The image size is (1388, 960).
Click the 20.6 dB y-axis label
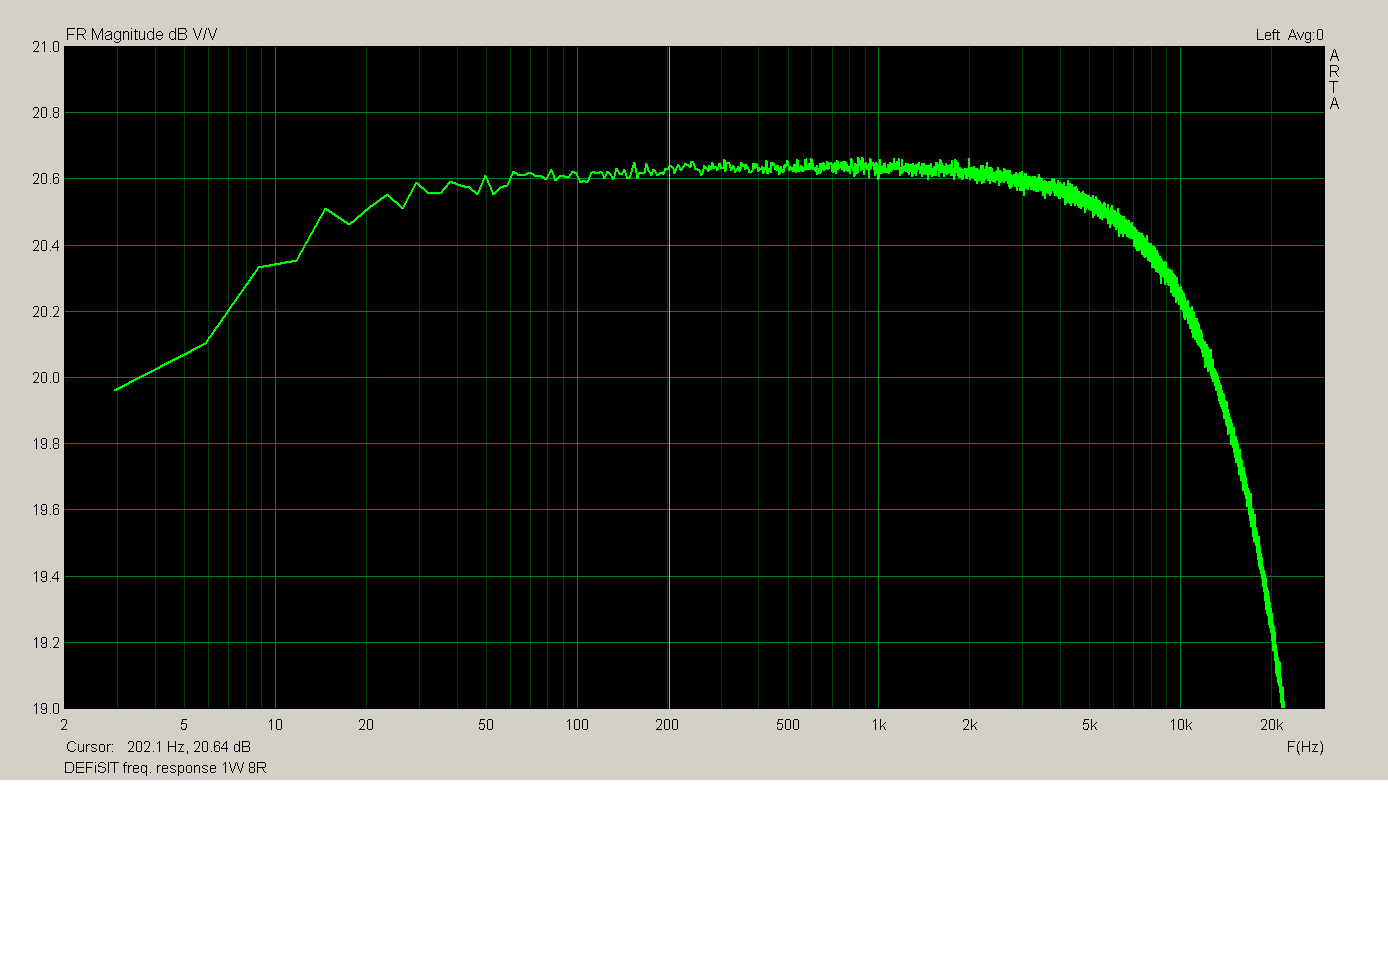(x=46, y=179)
